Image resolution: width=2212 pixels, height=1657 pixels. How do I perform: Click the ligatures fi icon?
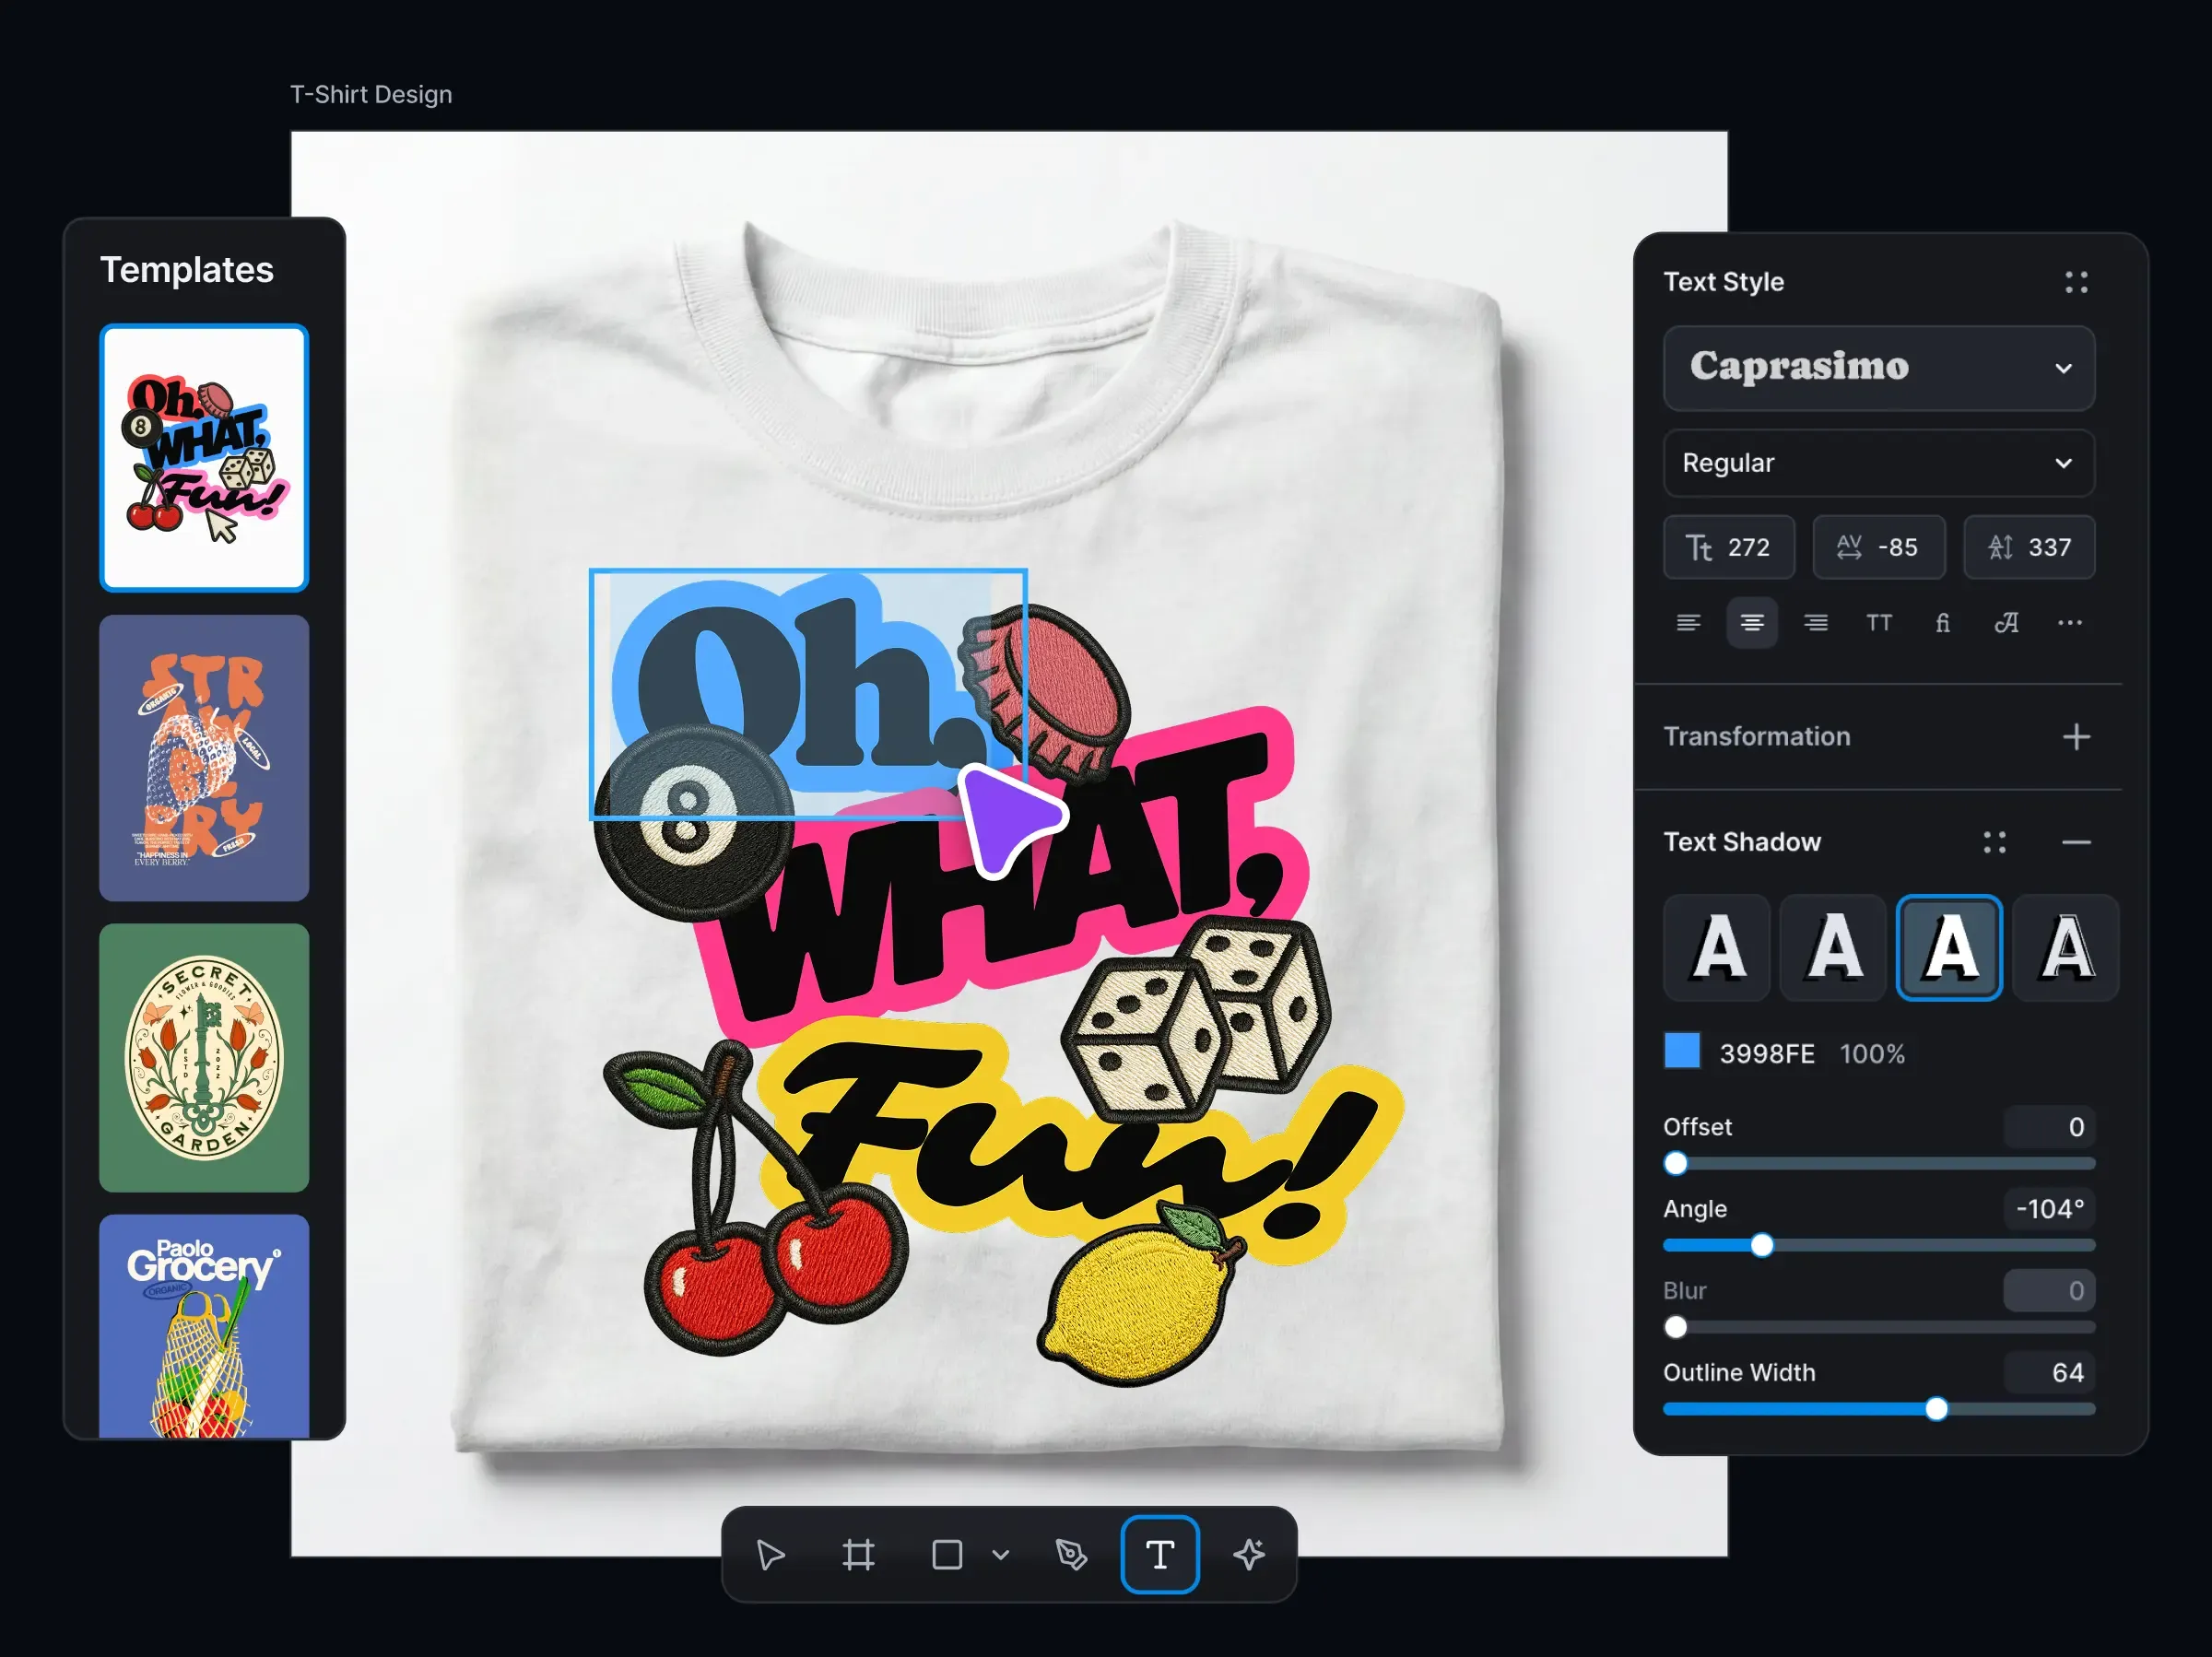[x=1943, y=623]
